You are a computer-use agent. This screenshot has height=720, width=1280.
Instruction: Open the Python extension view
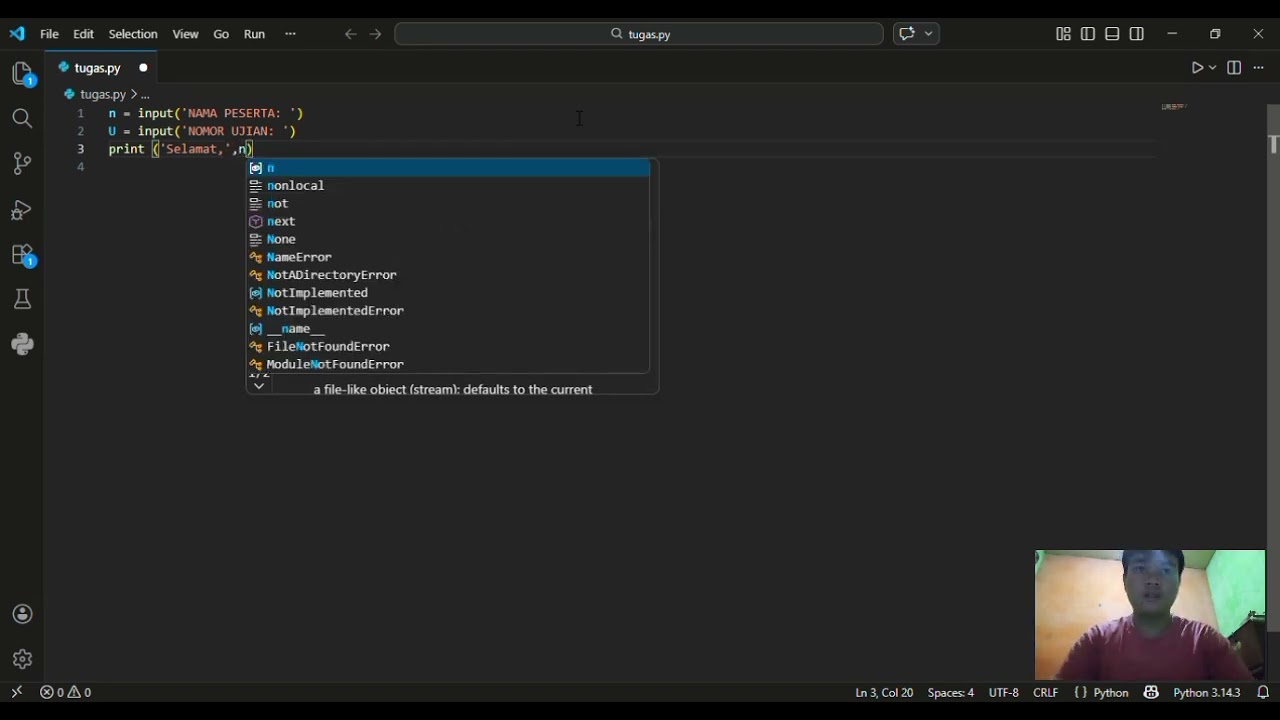(x=22, y=344)
